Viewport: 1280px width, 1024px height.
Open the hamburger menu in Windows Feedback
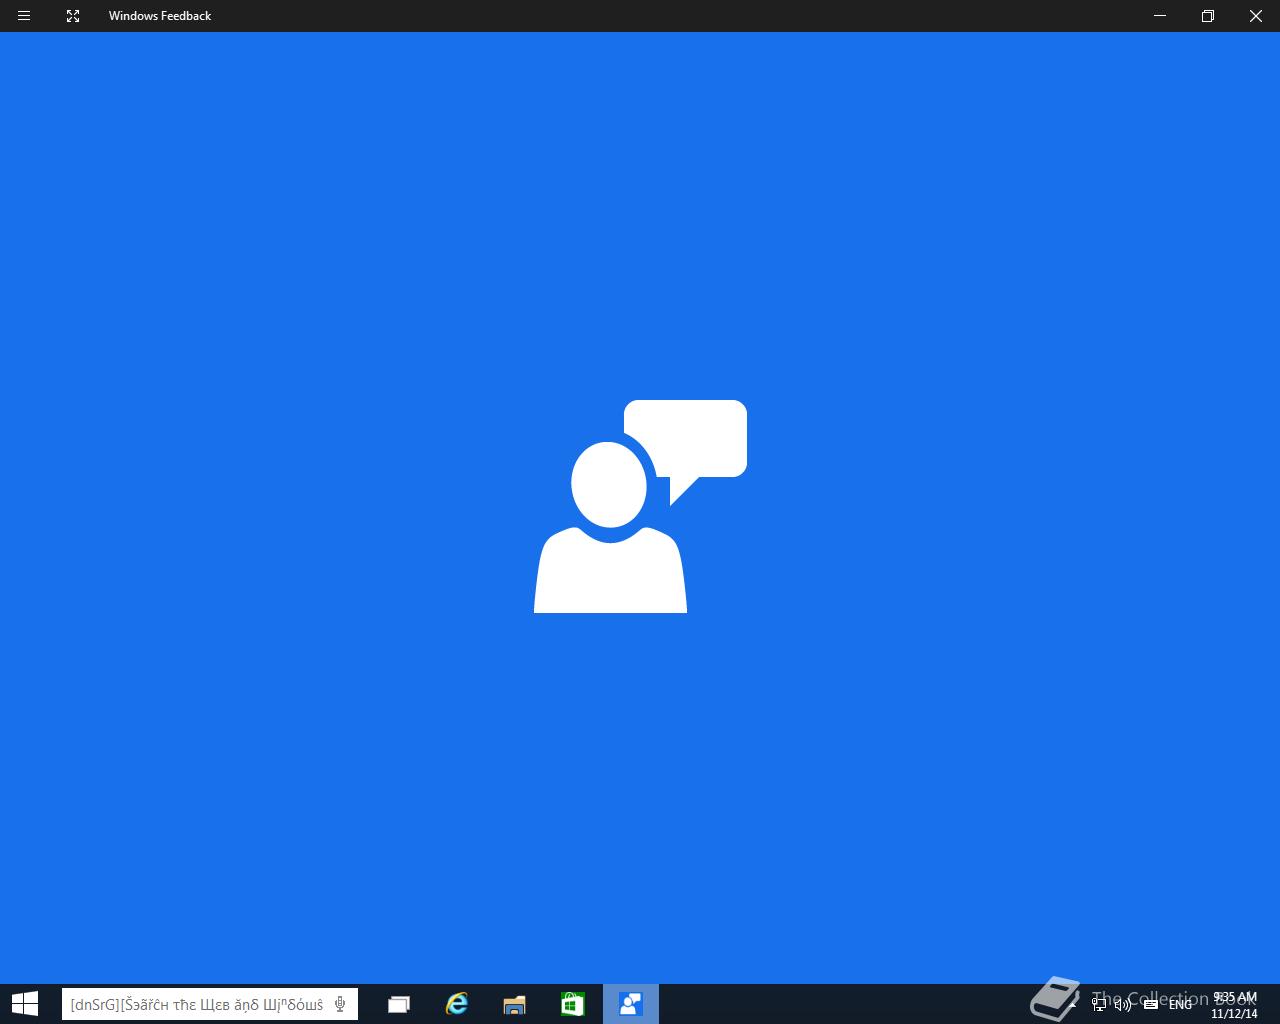pyautogui.click(x=24, y=16)
